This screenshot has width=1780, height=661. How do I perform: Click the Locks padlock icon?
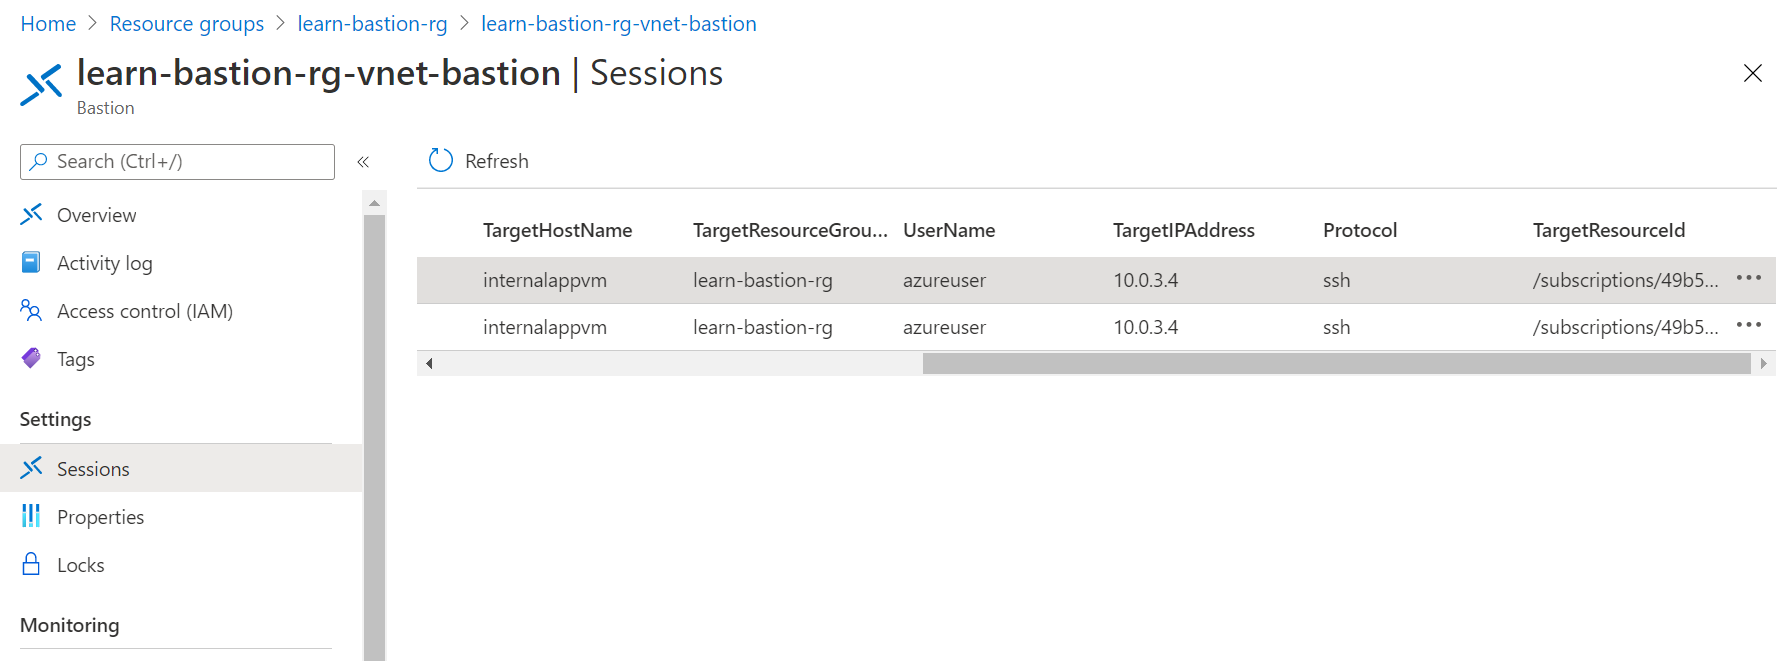pyautogui.click(x=32, y=563)
